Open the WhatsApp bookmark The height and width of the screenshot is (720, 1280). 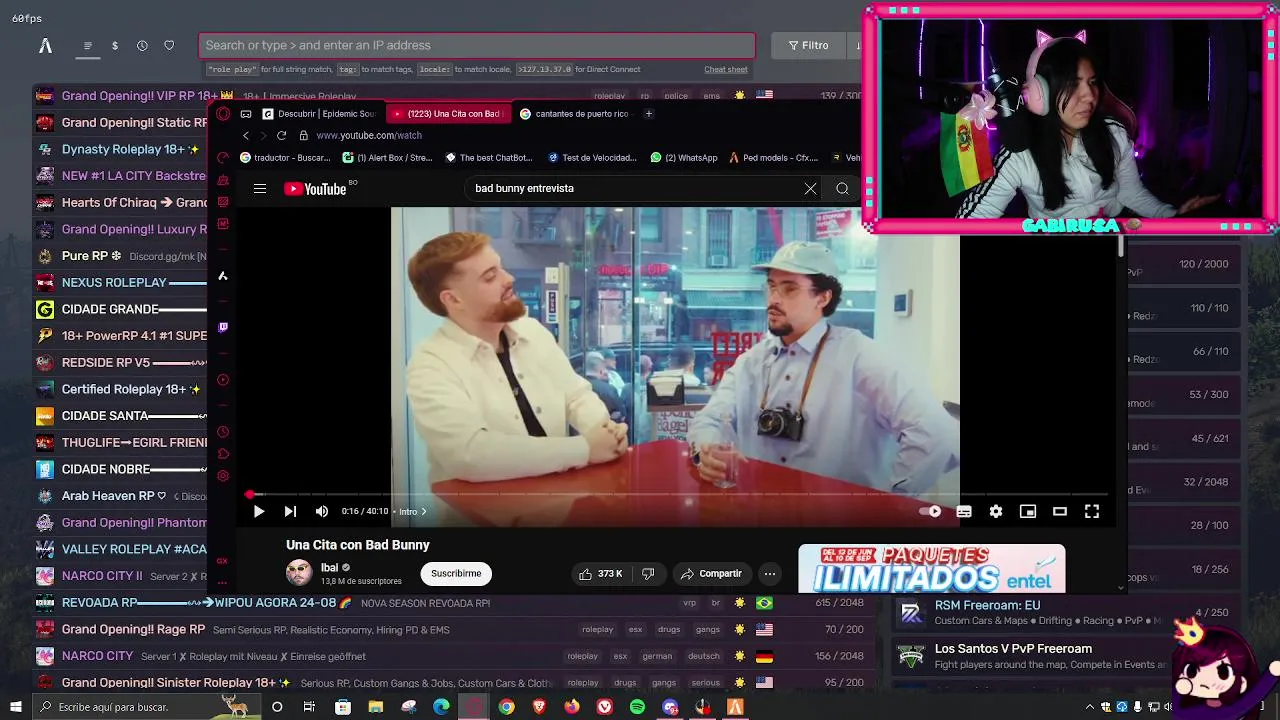coord(684,157)
